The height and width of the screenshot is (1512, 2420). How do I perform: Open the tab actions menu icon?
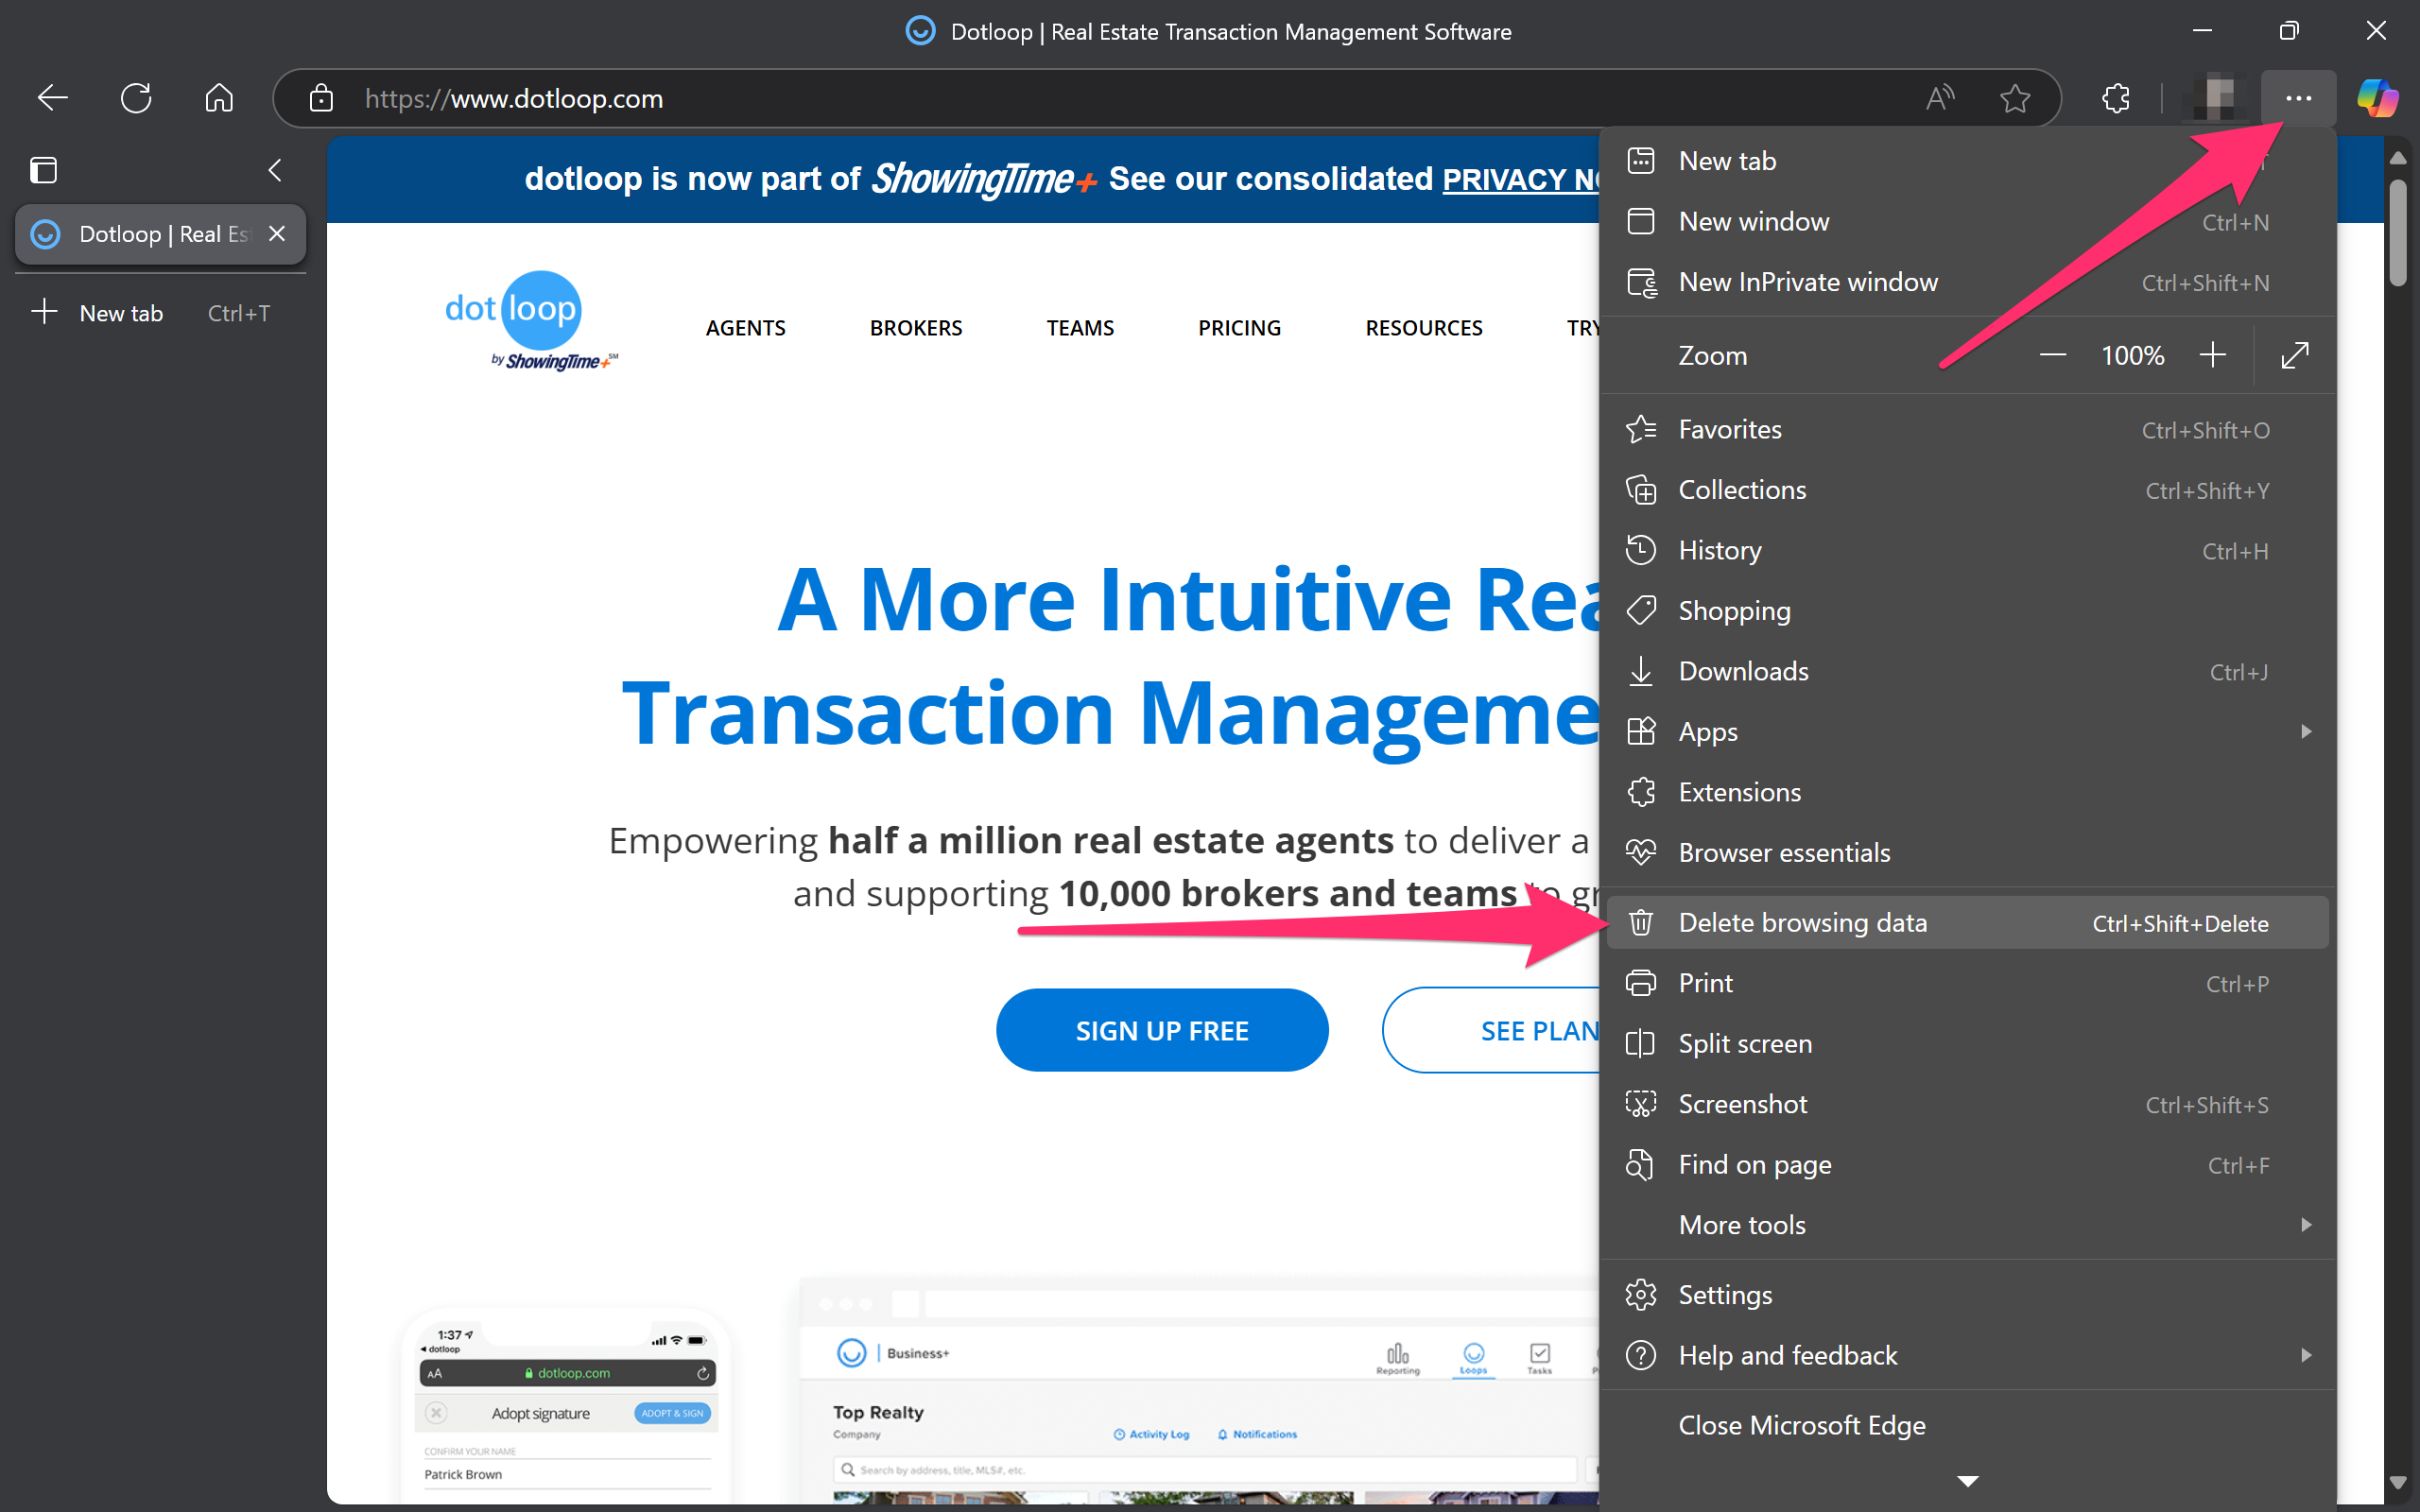pos(44,170)
